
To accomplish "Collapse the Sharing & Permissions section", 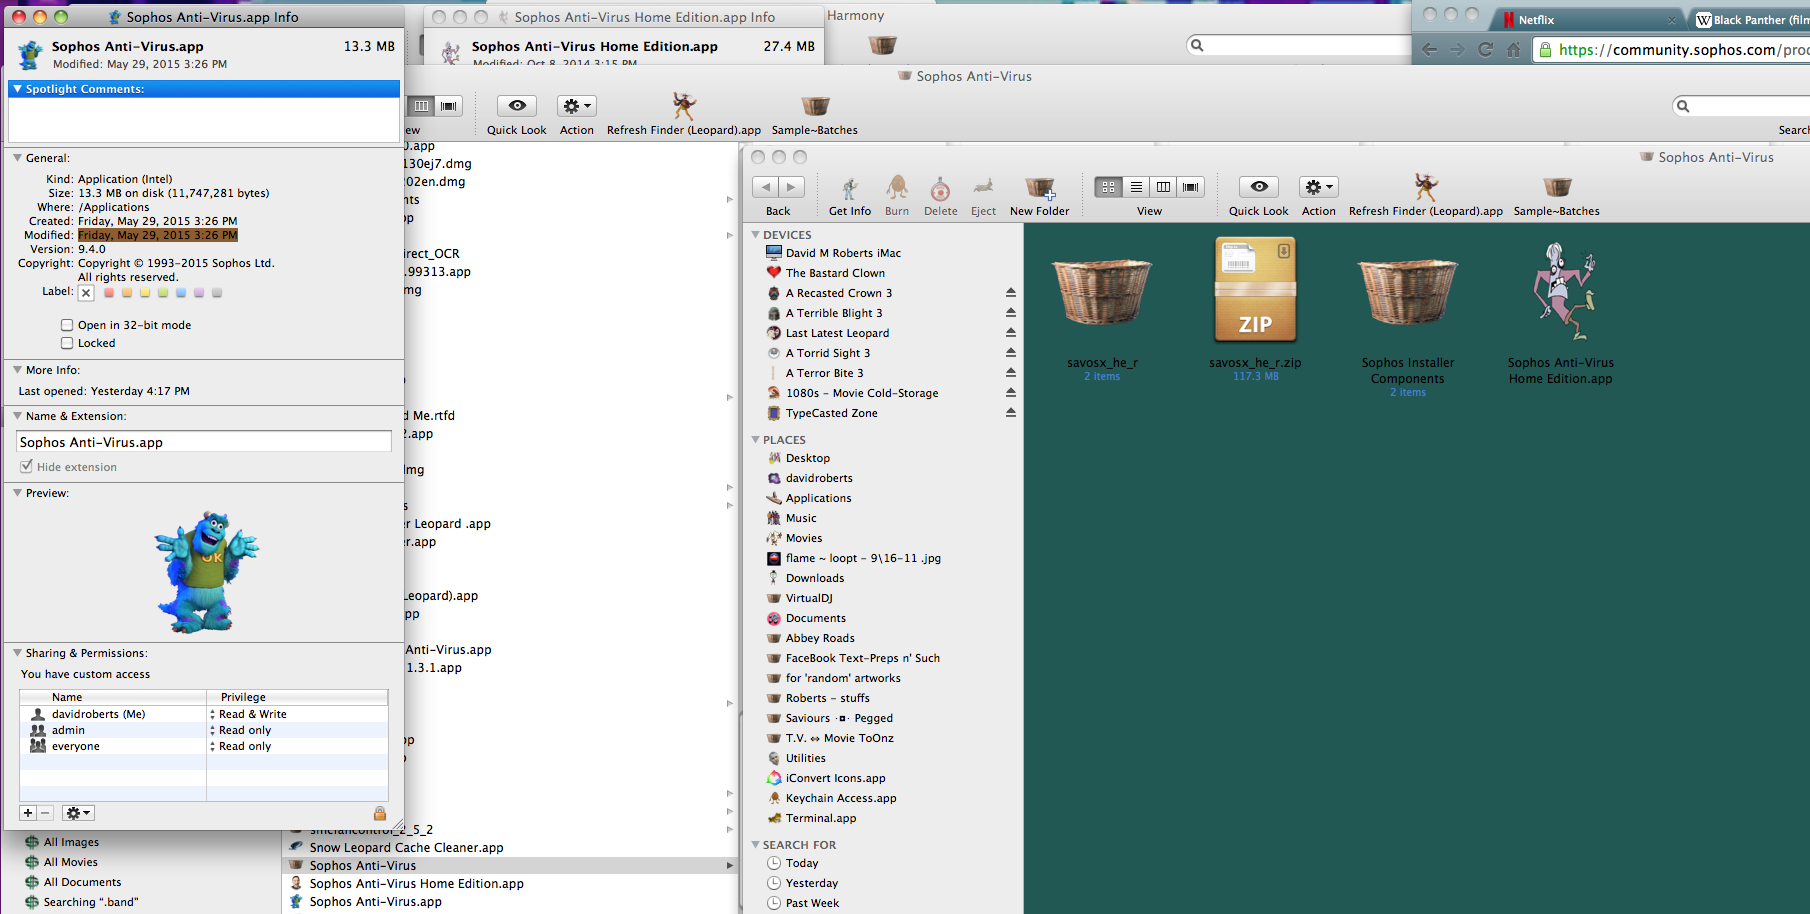I will coord(17,653).
